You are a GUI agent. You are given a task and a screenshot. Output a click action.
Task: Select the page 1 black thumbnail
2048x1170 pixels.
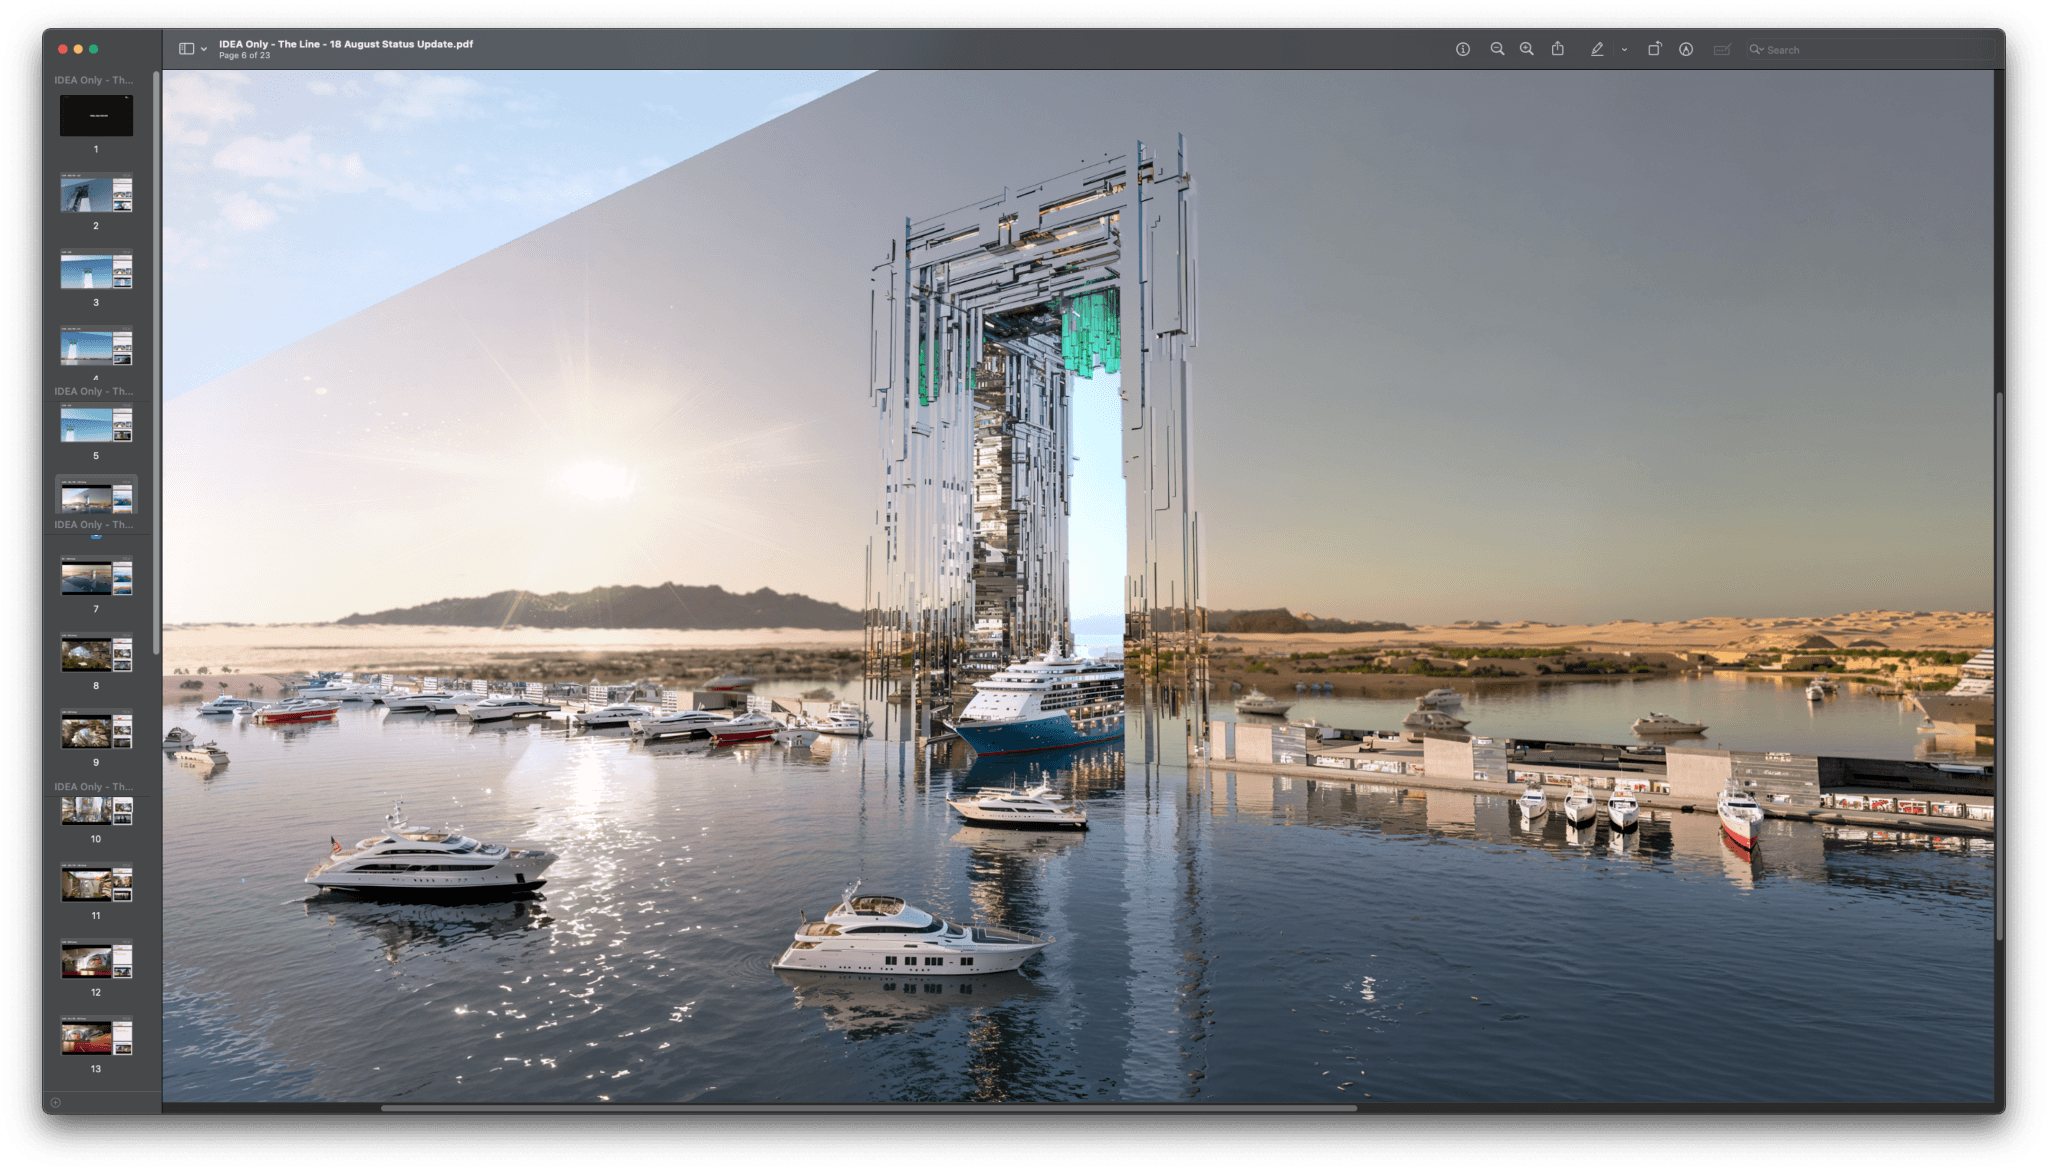pos(96,116)
